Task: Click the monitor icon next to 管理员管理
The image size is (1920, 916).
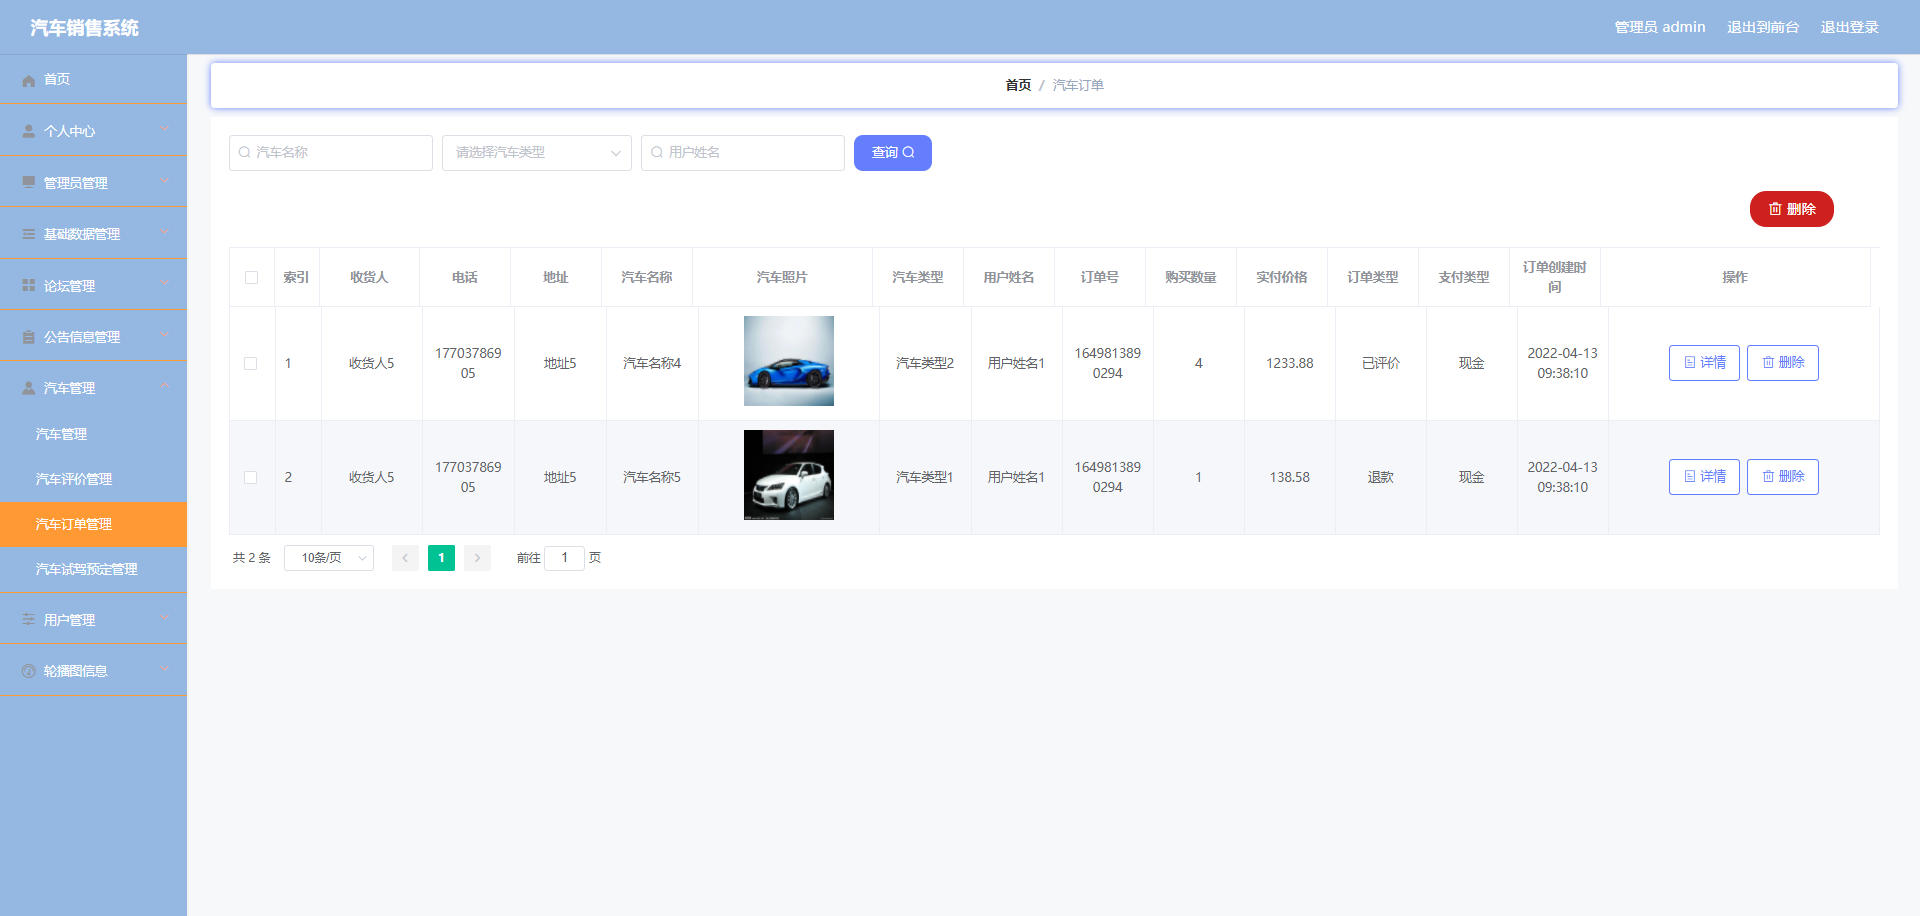Action: (29, 183)
